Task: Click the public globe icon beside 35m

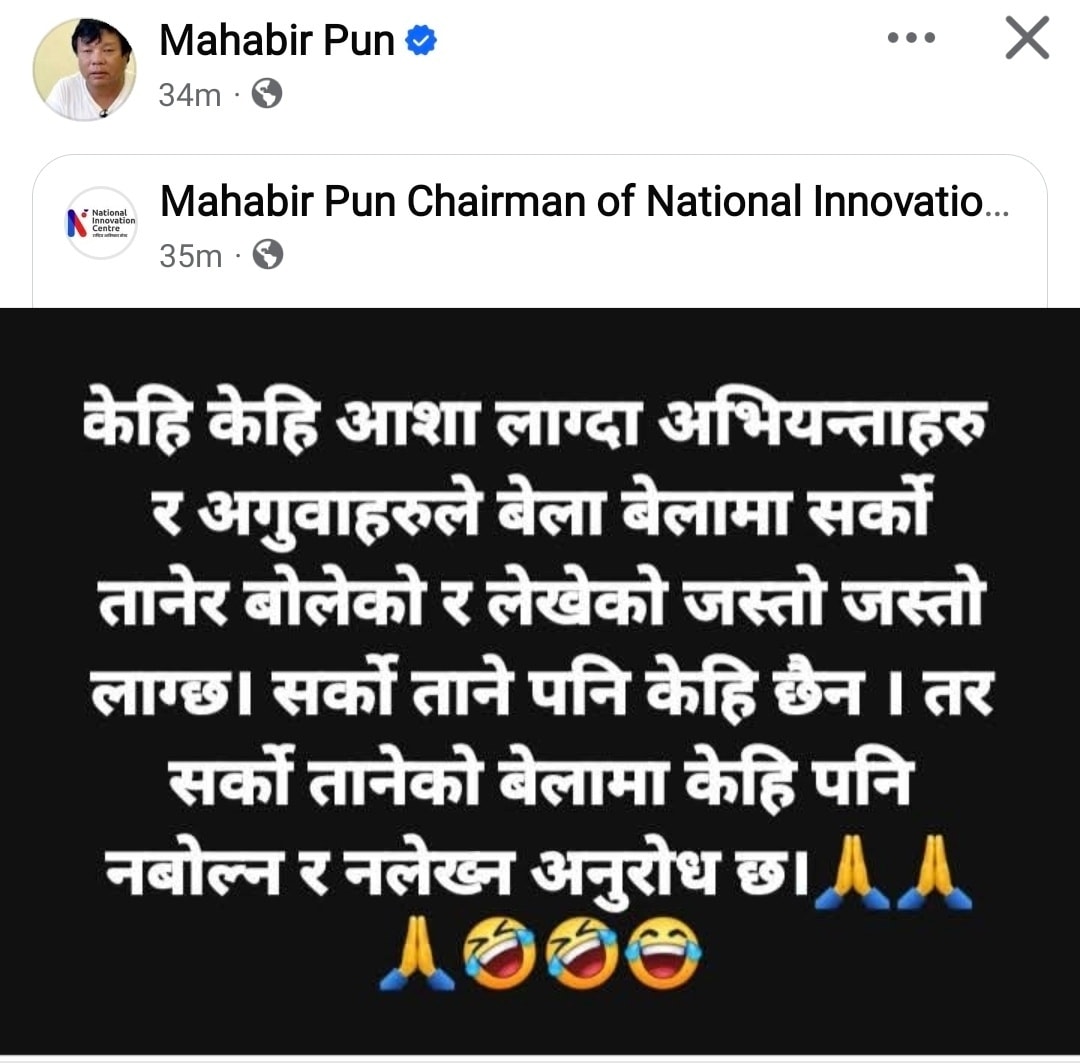Action: [x=268, y=254]
